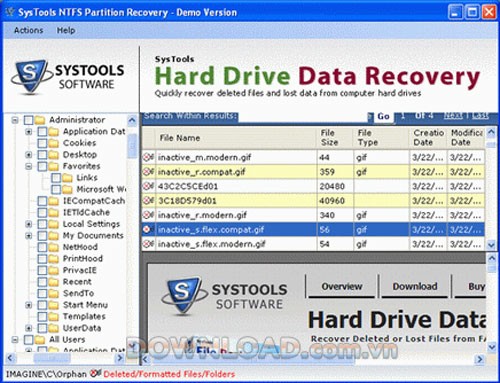The image size is (500, 383).
Task: Click deleted-file icon beside inactive_r.modern.gif
Action: (x=148, y=215)
